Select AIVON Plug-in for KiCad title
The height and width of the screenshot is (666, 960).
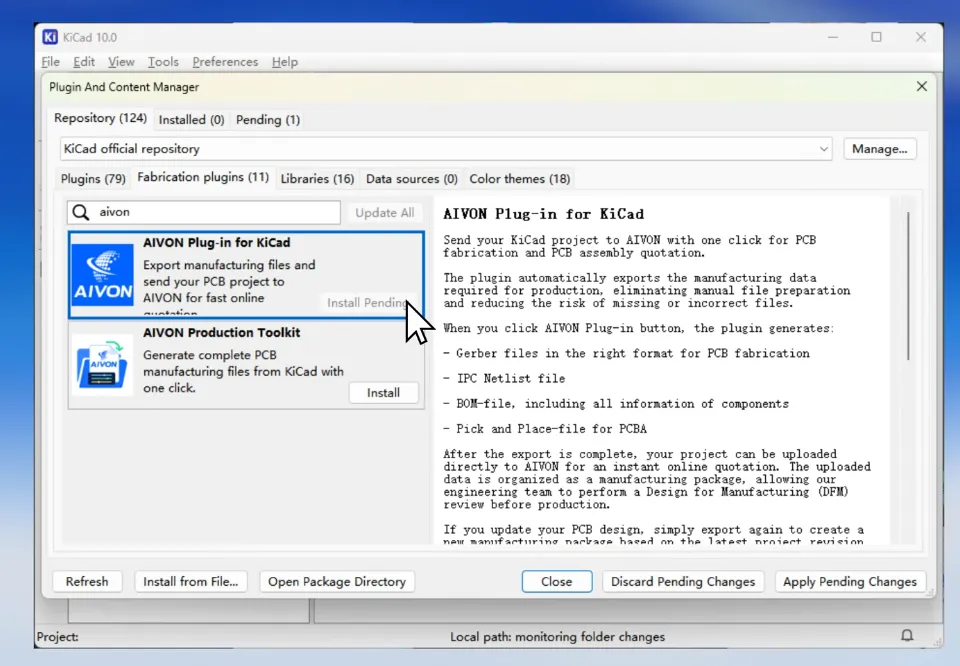point(217,242)
